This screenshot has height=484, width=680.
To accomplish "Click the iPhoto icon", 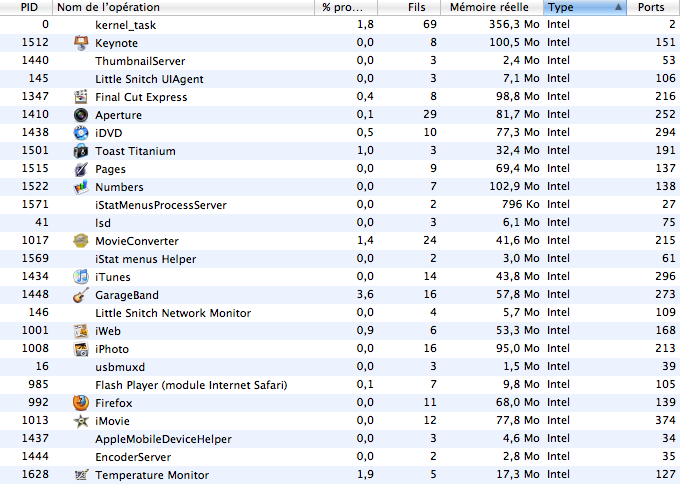I will coord(81,349).
